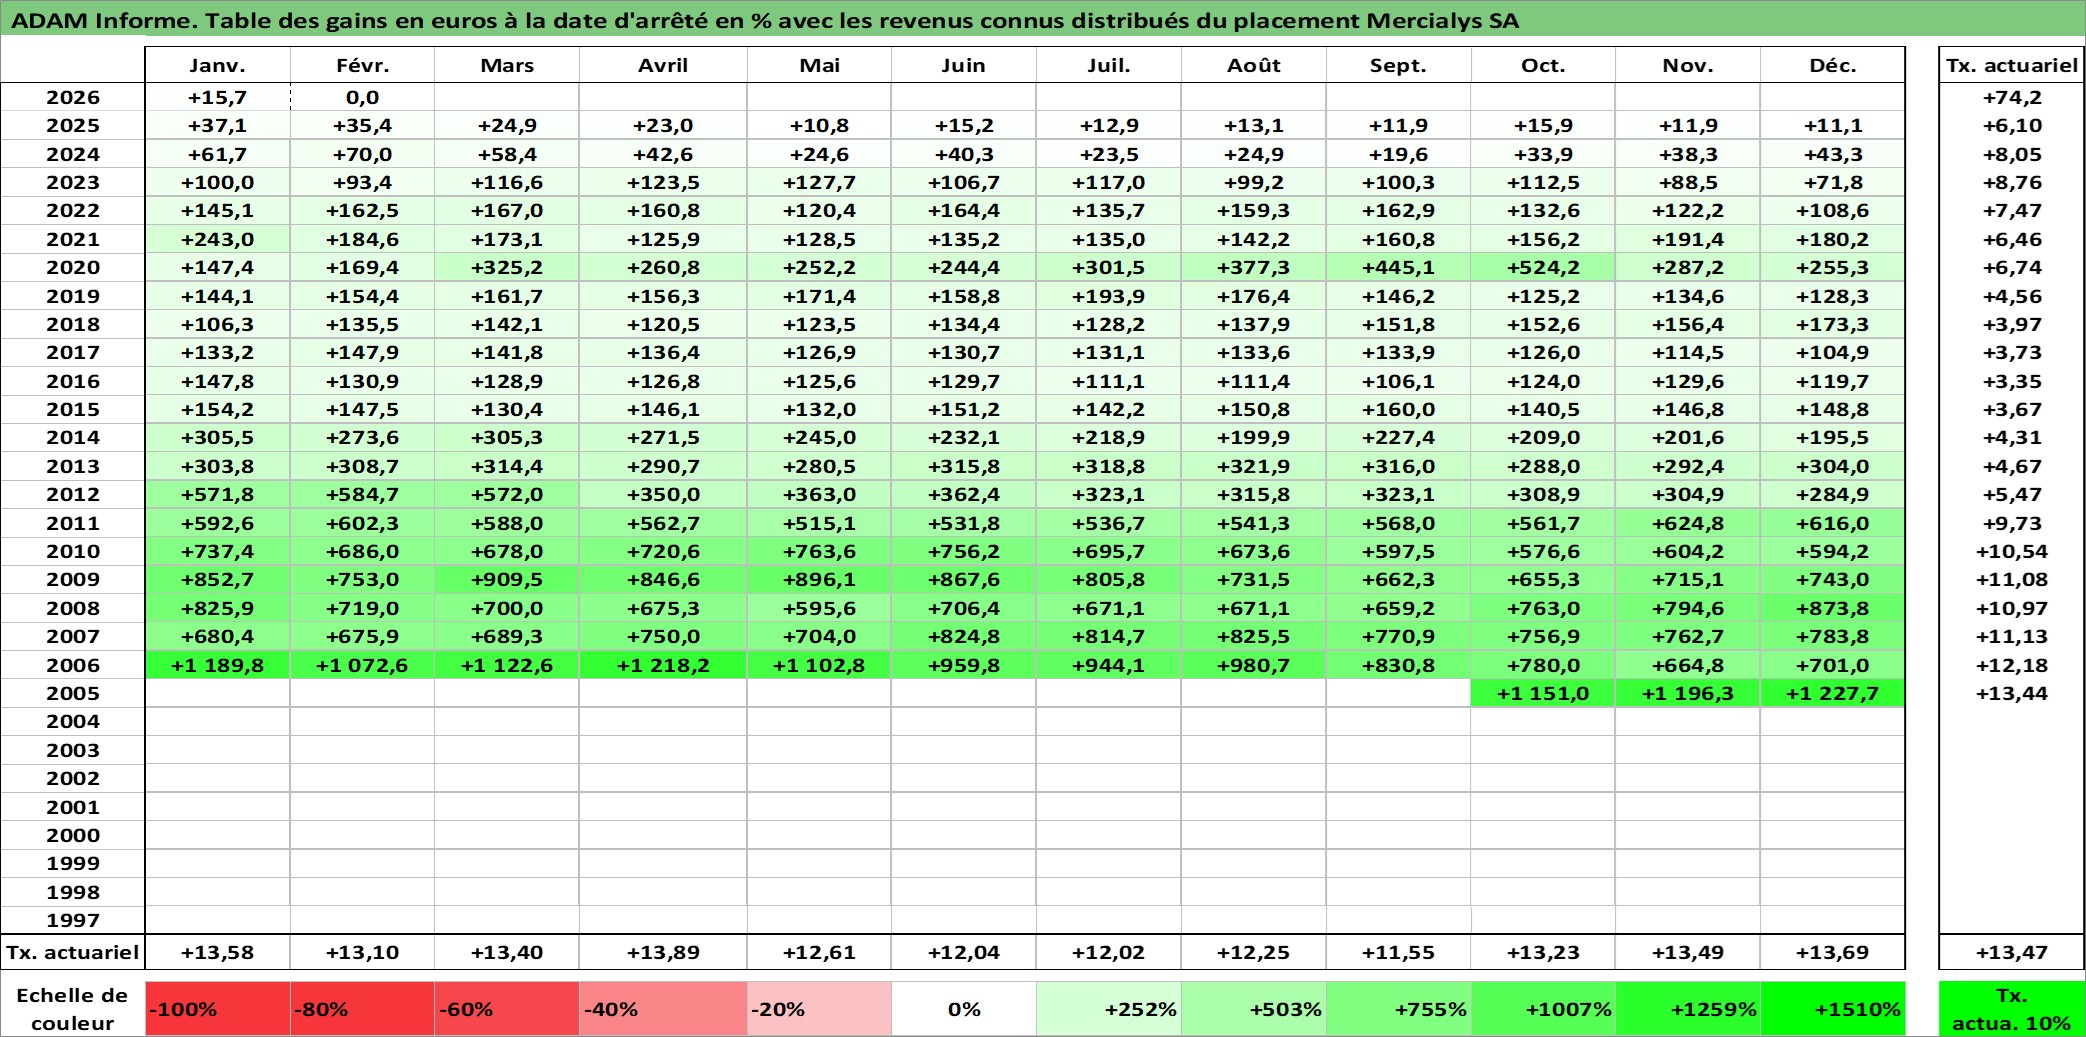This screenshot has height=1037, width=2086.
Task: Click the January 2025 cell +37,1
Action: click(x=217, y=125)
